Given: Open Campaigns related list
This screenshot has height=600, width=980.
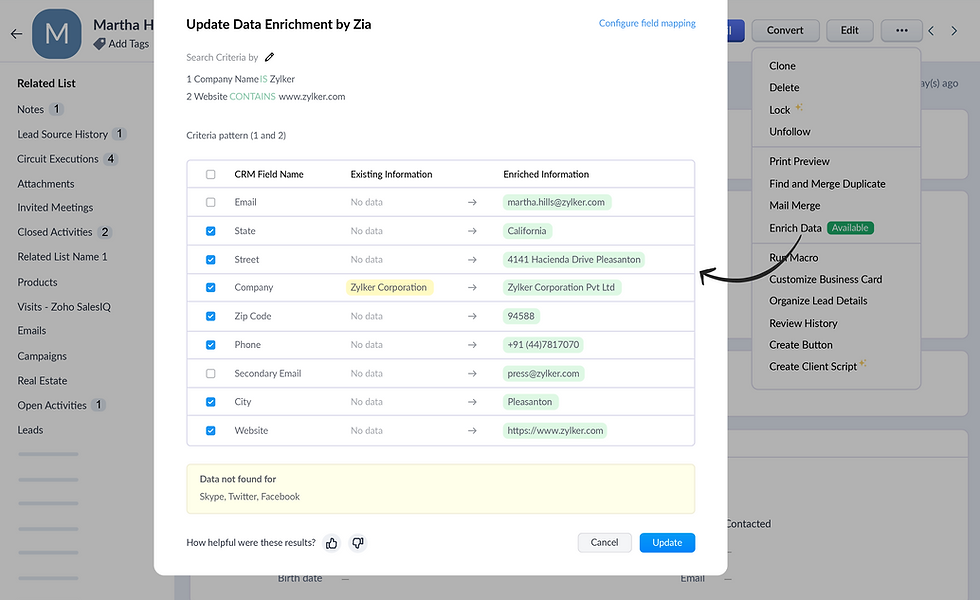Looking at the screenshot, I should coord(42,356).
